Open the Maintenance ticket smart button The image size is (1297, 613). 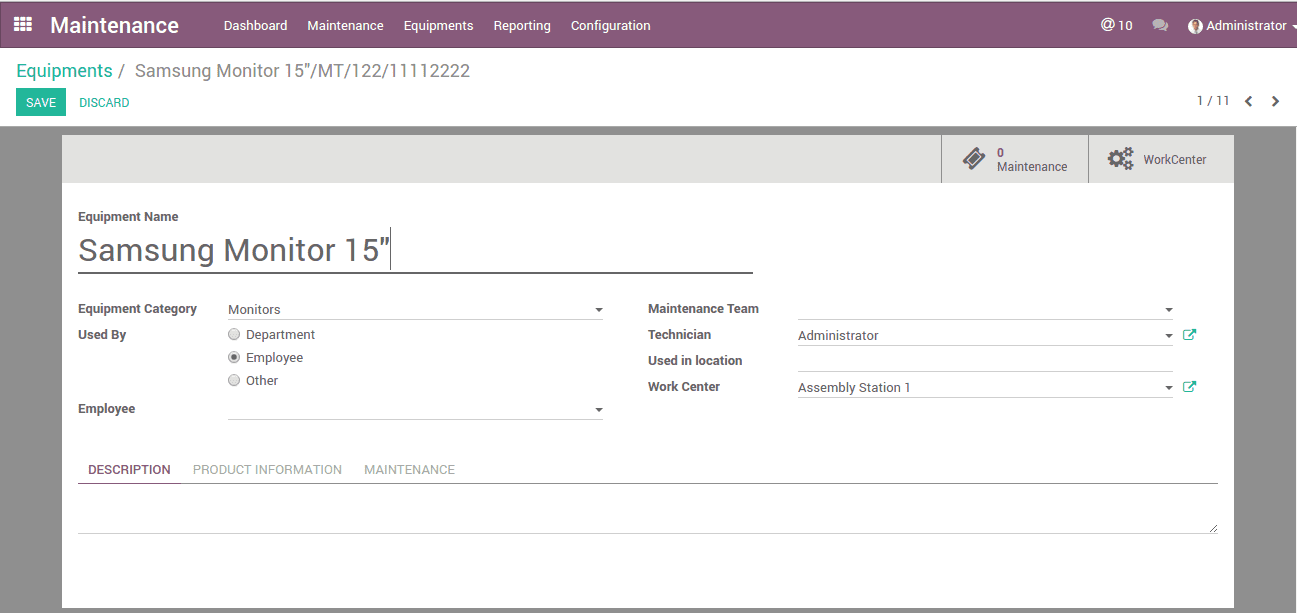[1015, 159]
